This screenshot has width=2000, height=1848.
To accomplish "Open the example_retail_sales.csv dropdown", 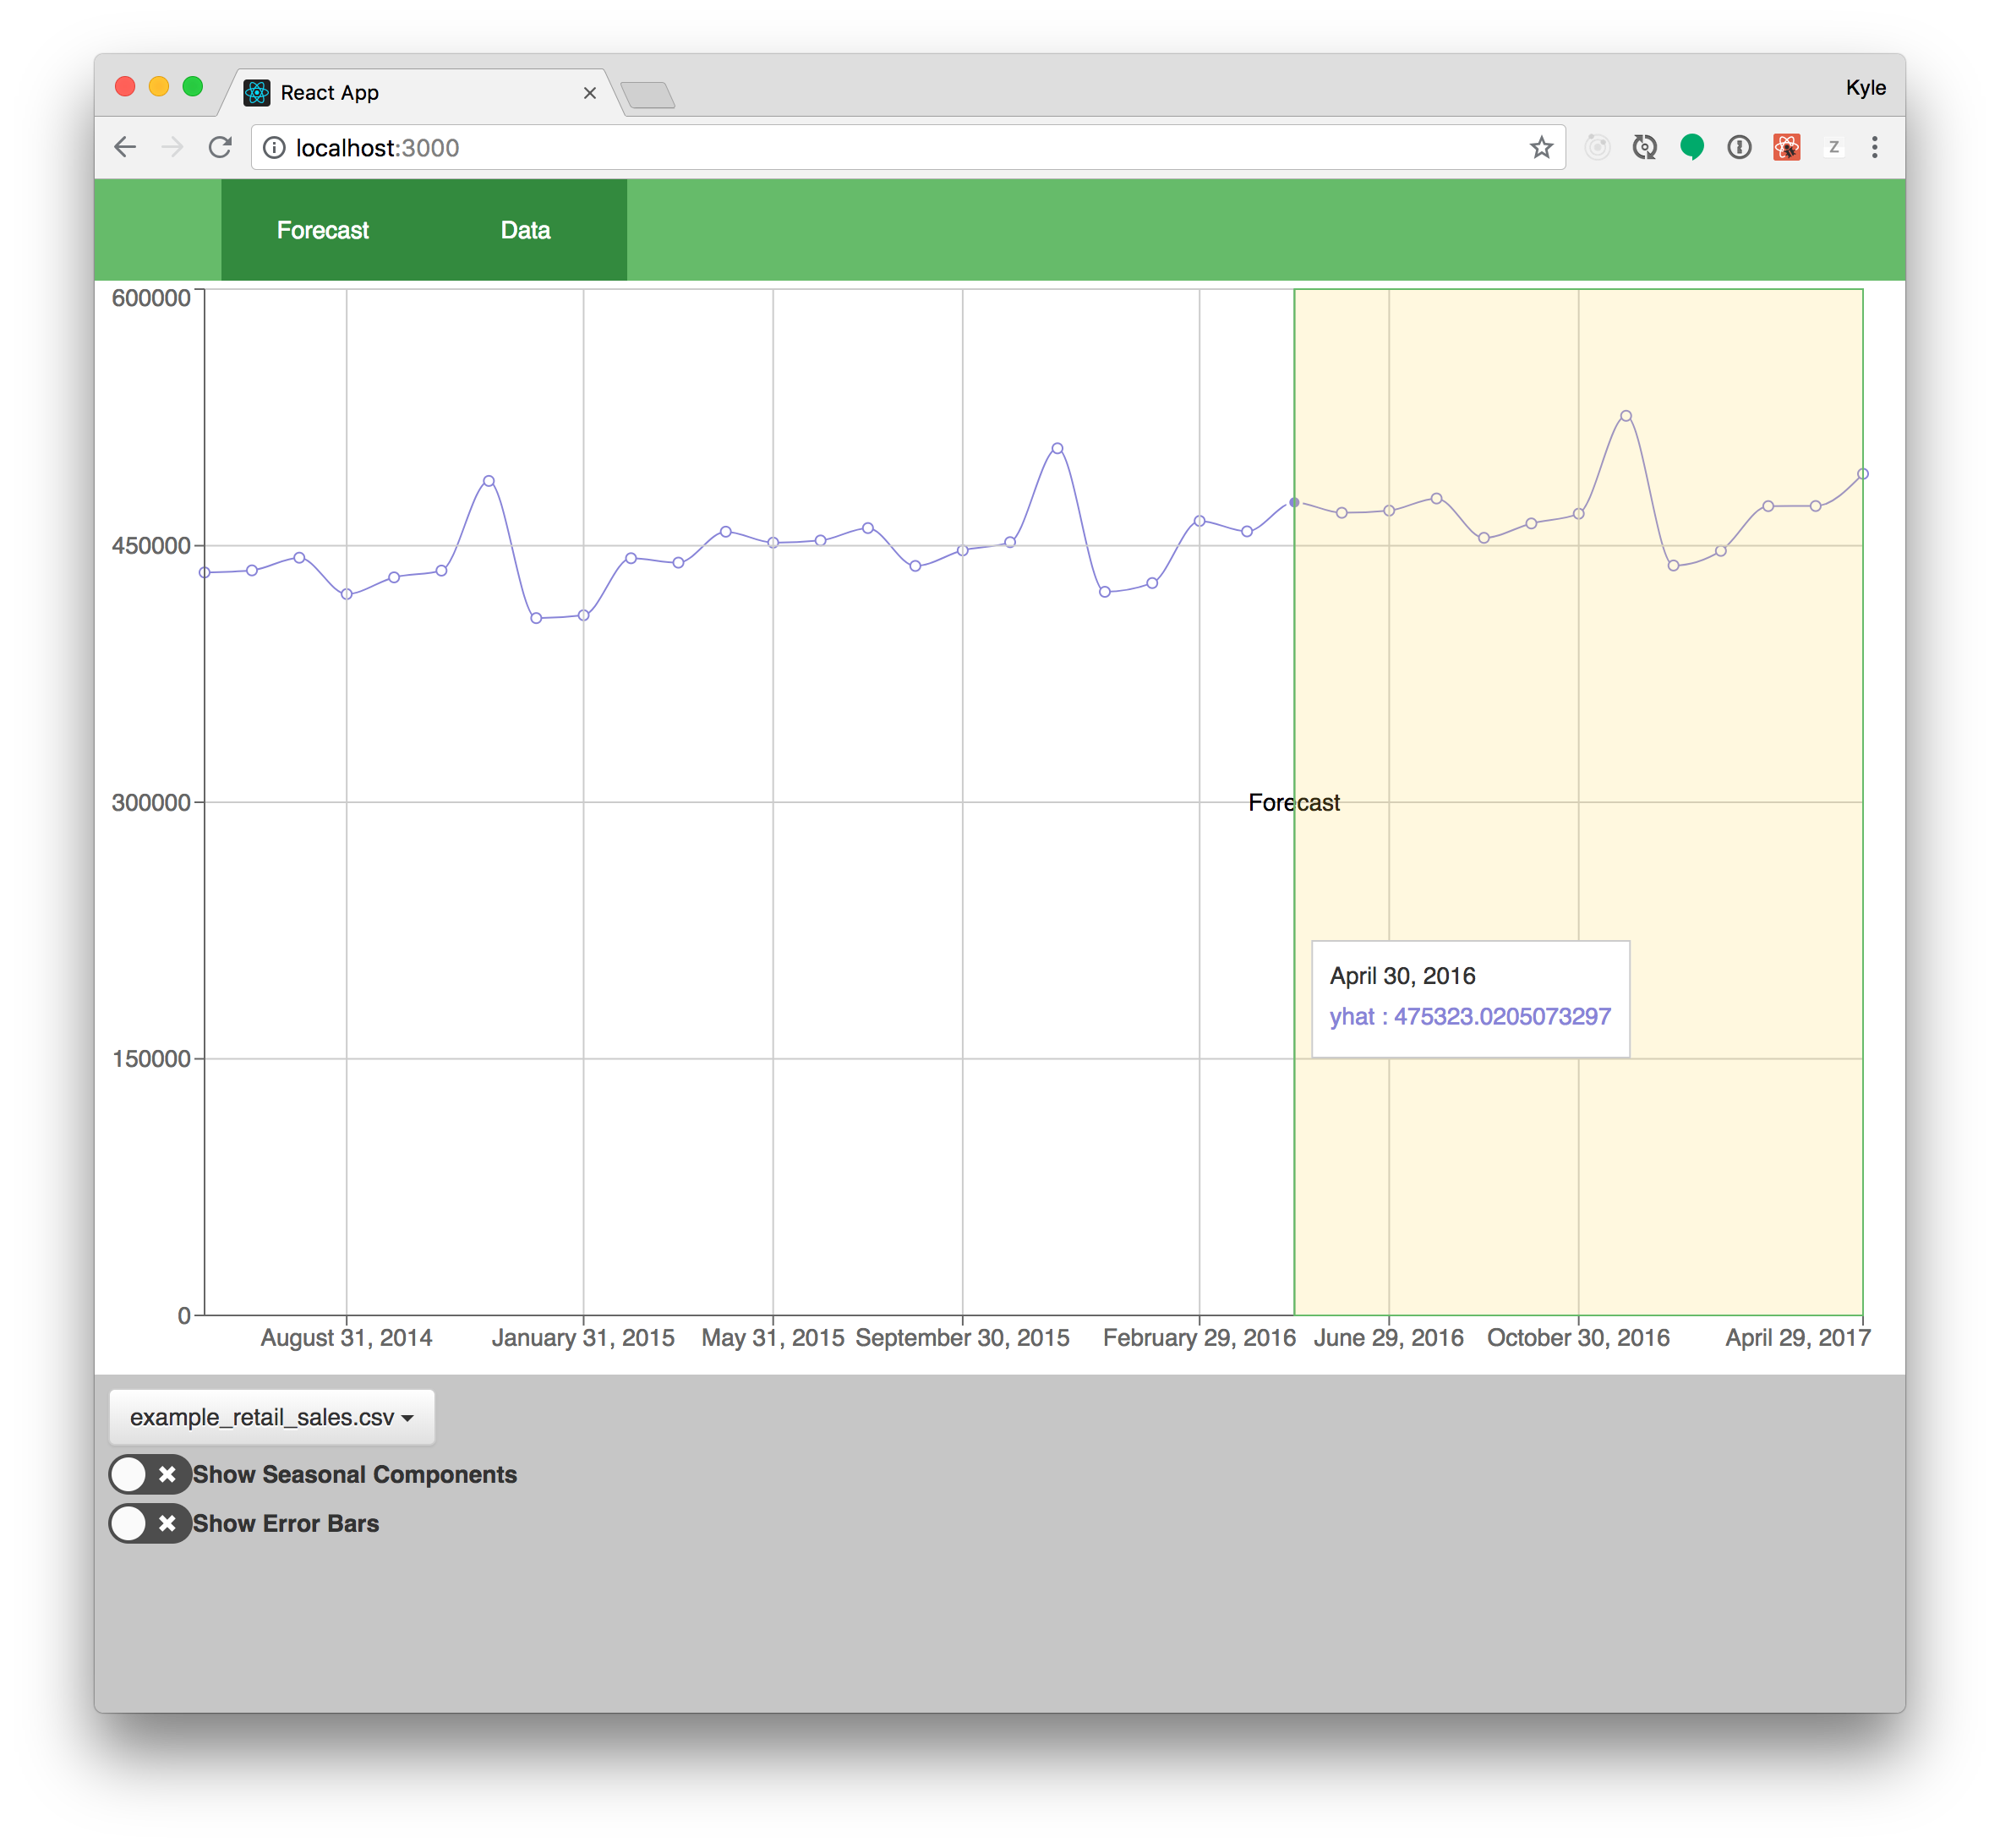I will coord(272,1417).
